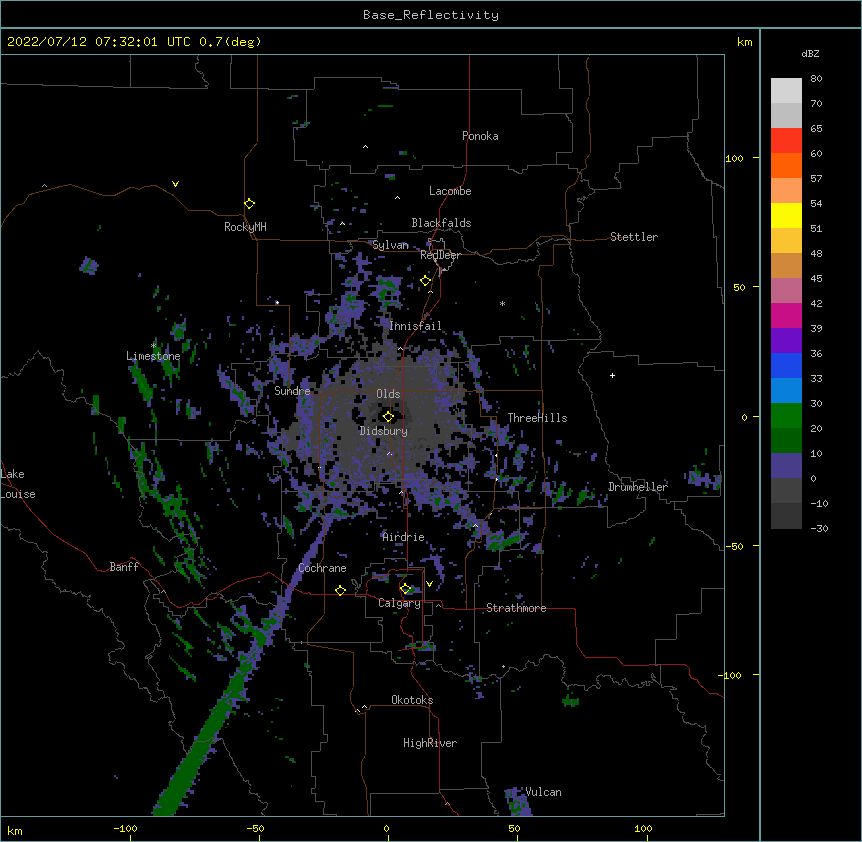Viewport: 862px width, 842px height.
Task: Click the RockyMH label
Action: pos(245,227)
